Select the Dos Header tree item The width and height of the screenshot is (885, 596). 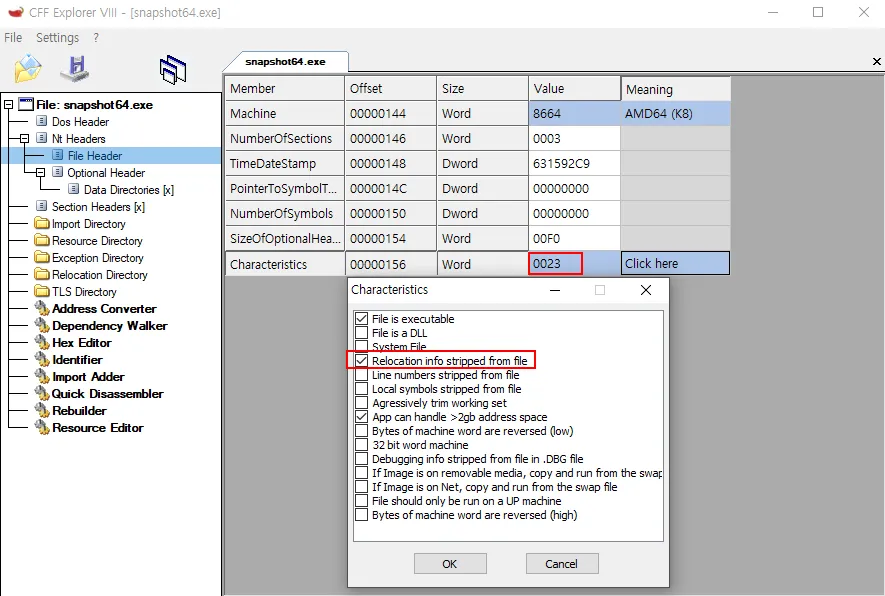tap(80, 122)
